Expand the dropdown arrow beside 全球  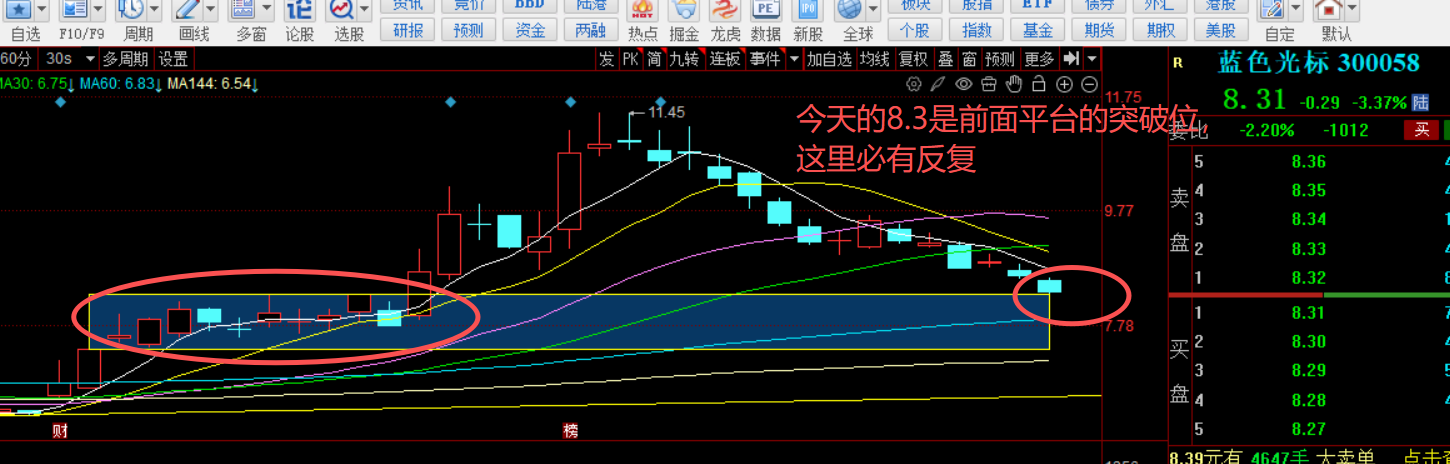pyautogui.click(x=872, y=9)
